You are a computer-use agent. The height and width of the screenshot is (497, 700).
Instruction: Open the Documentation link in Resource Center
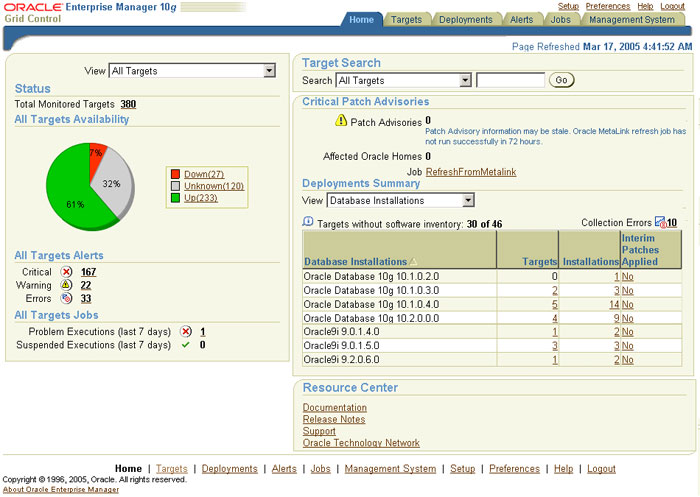point(335,407)
